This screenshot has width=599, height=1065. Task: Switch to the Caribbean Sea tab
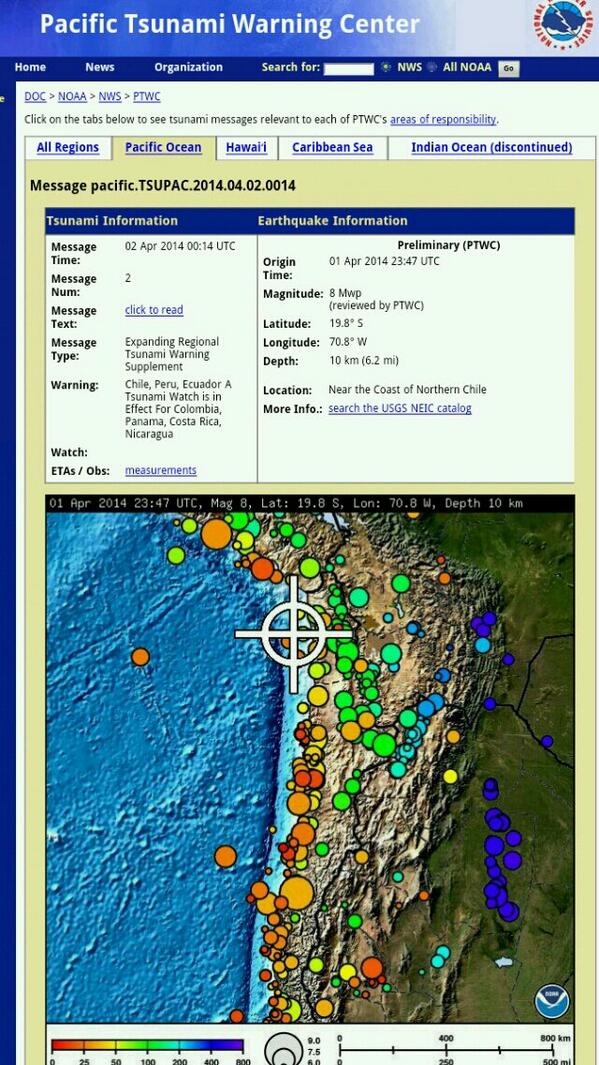point(333,147)
